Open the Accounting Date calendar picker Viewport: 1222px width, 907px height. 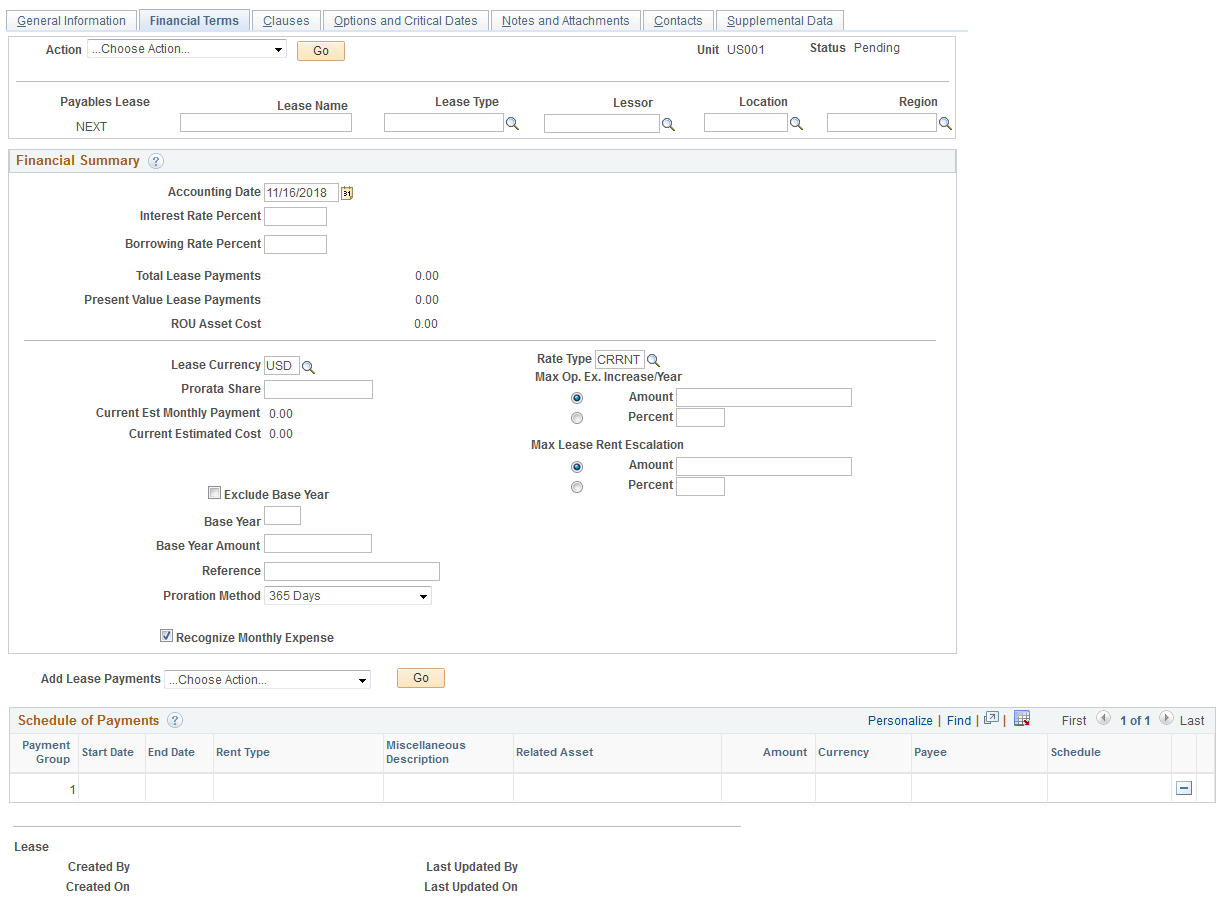click(347, 192)
